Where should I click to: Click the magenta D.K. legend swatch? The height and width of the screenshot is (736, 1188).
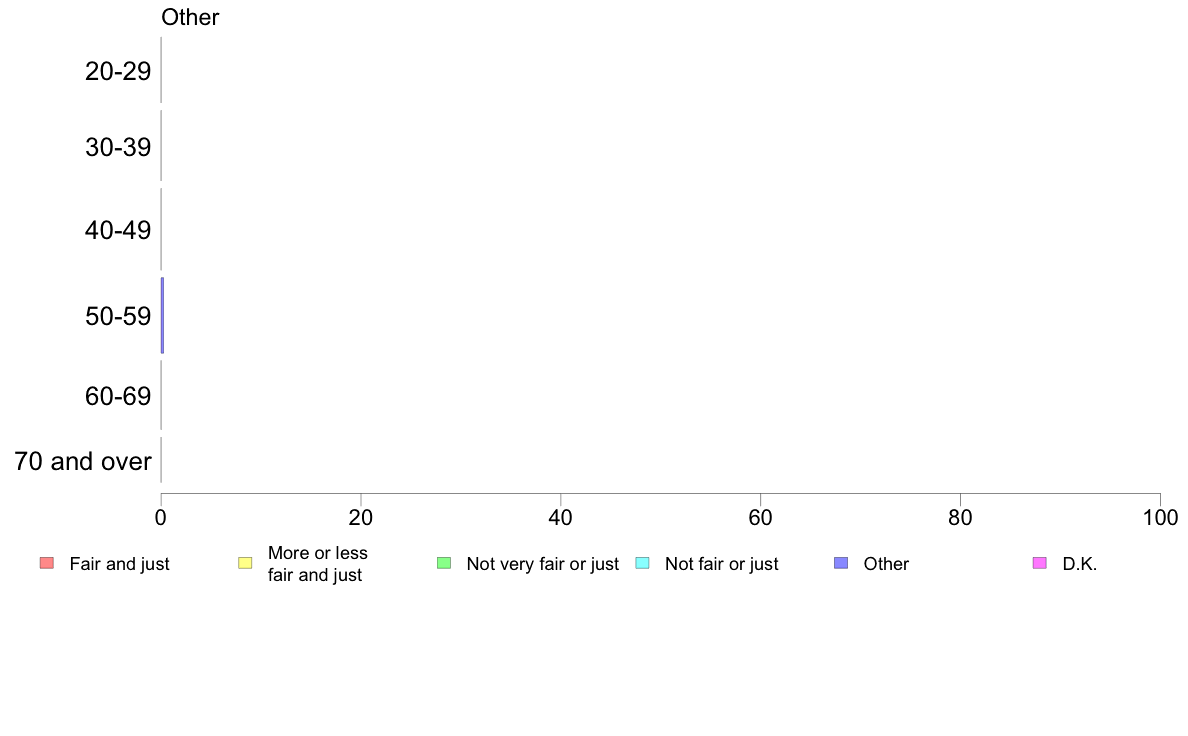[1040, 563]
